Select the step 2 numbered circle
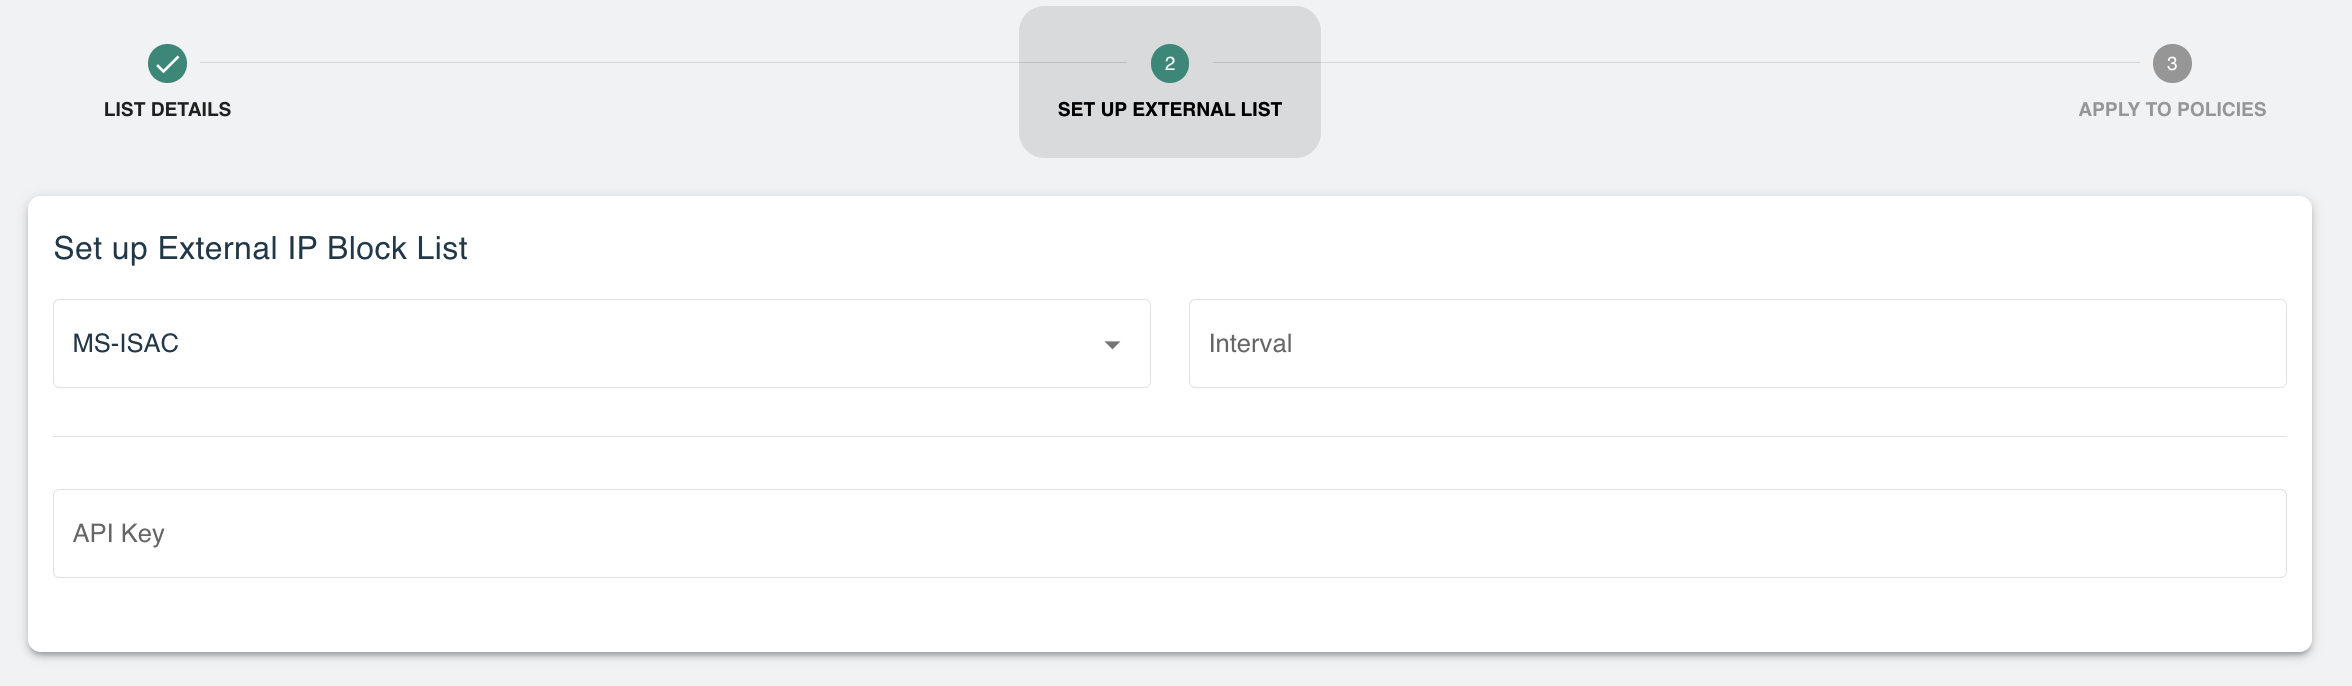Image resolution: width=2352 pixels, height=686 pixels. tap(1169, 63)
